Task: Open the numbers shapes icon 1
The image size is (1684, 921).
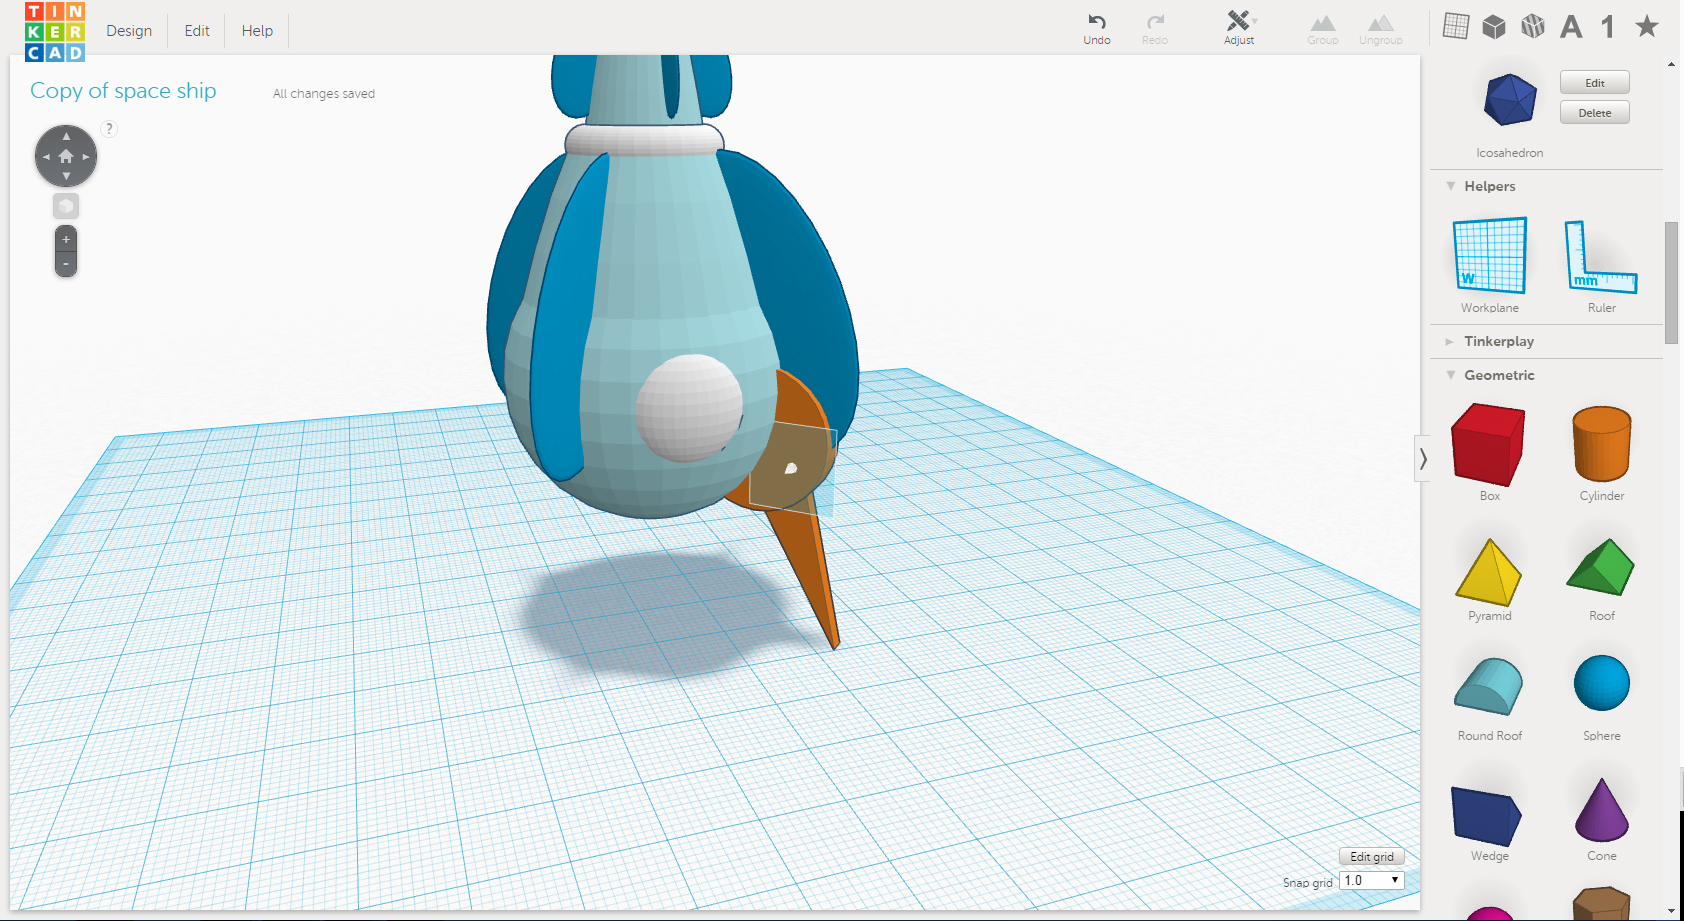Action: 1608,27
